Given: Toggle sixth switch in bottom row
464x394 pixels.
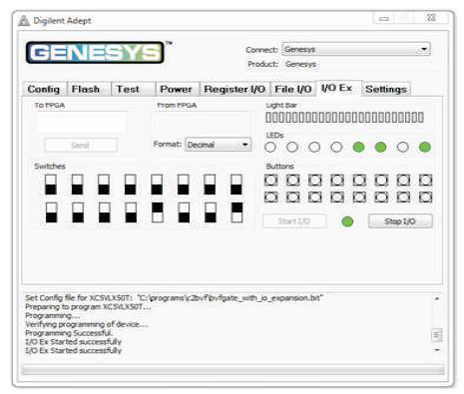Looking at the screenshot, I should pyautogui.click(x=184, y=212).
